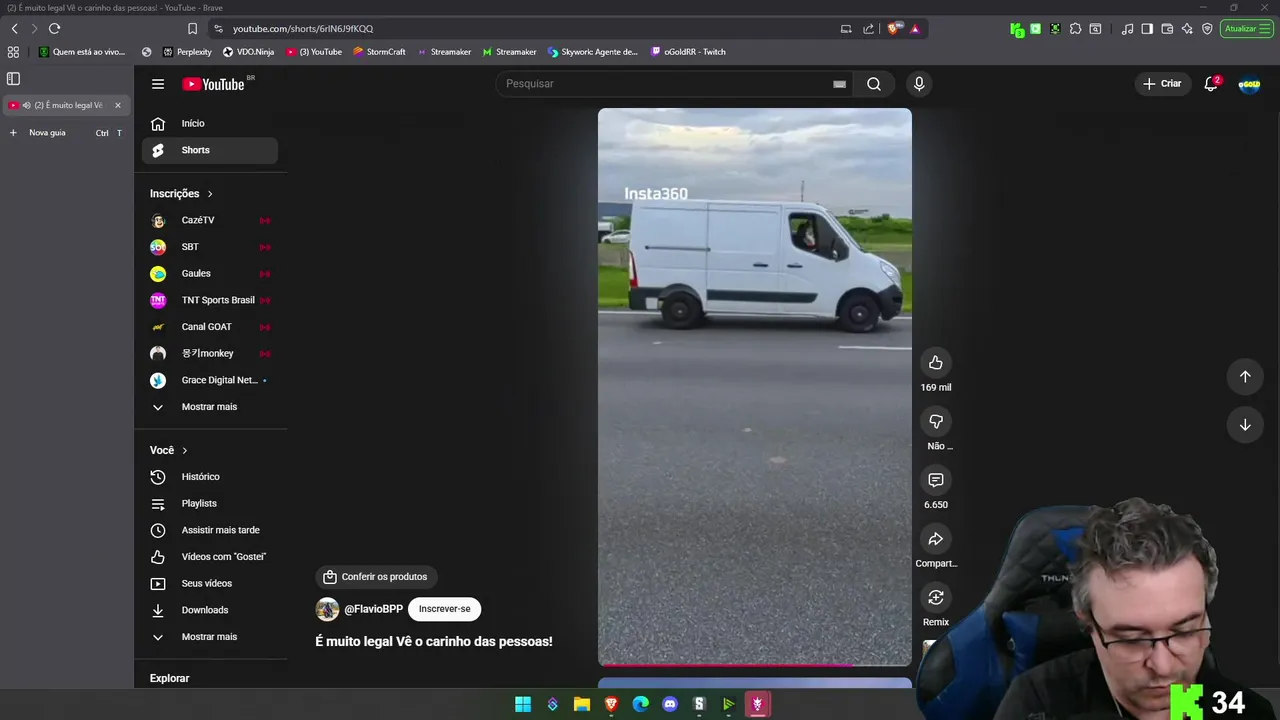The height and width of the screenshot is (720, 1280).
Task: Open the notifications bell
Action: point(1211,84)
